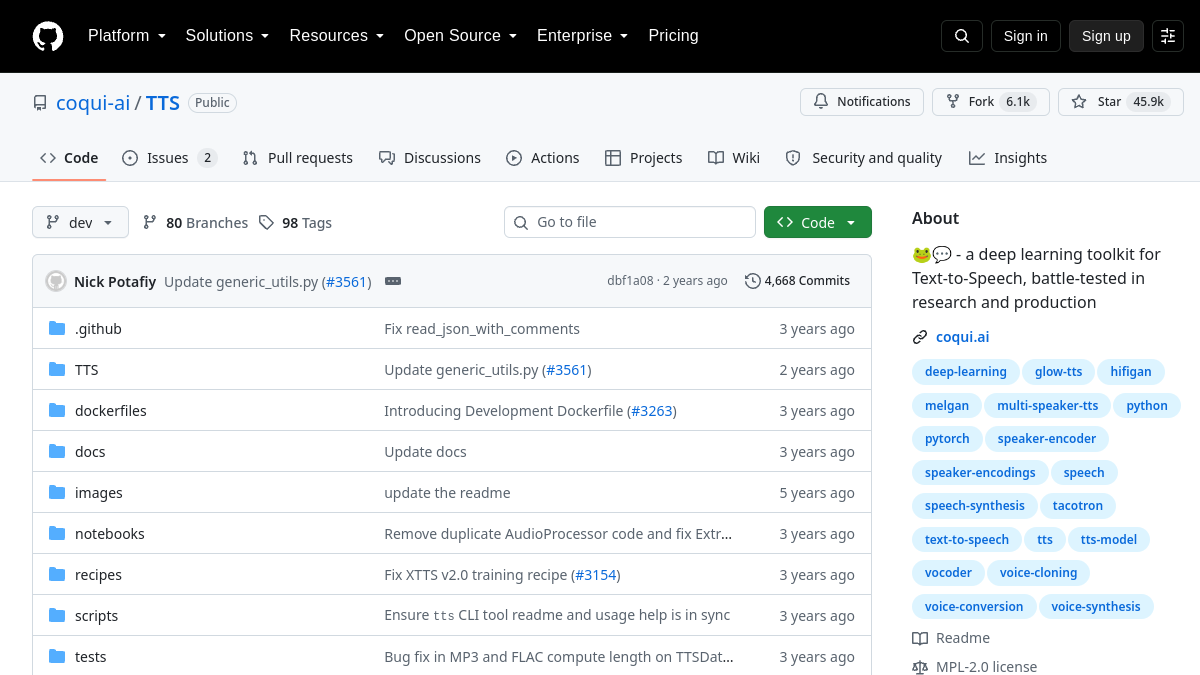Select the voice-cloning topic tag
Viewport: 1200px width, 675px height.
(x=1038, y=573)
